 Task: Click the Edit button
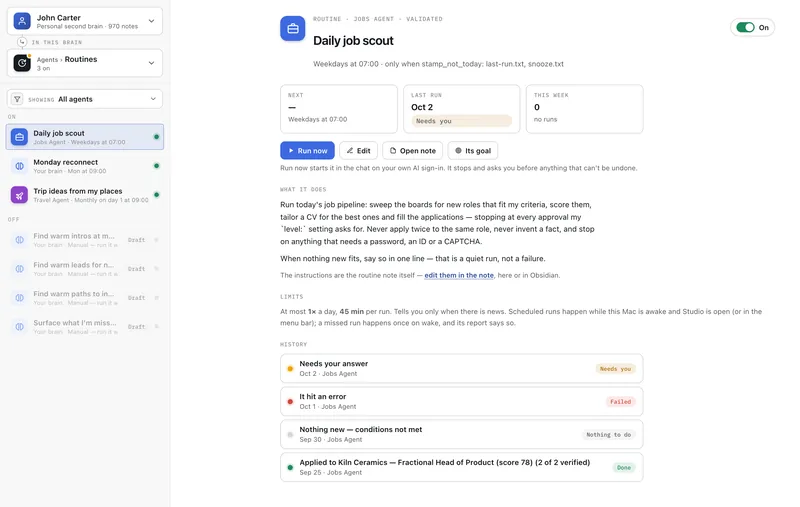click(x=359, y=150)
